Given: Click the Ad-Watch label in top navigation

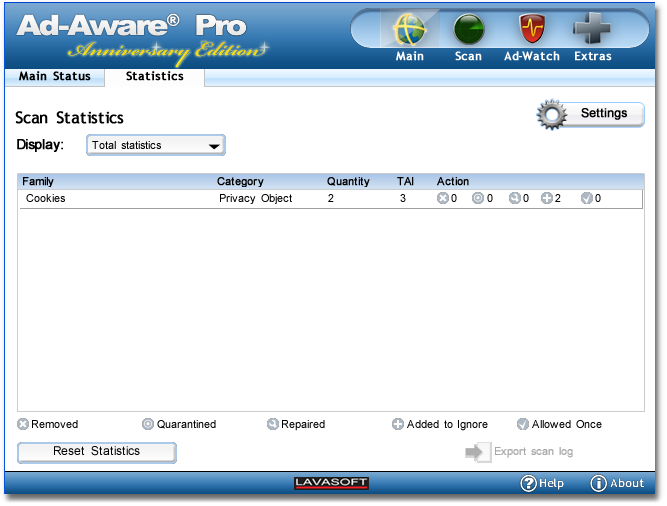Looking at the screenshot, I should [532, 56].
